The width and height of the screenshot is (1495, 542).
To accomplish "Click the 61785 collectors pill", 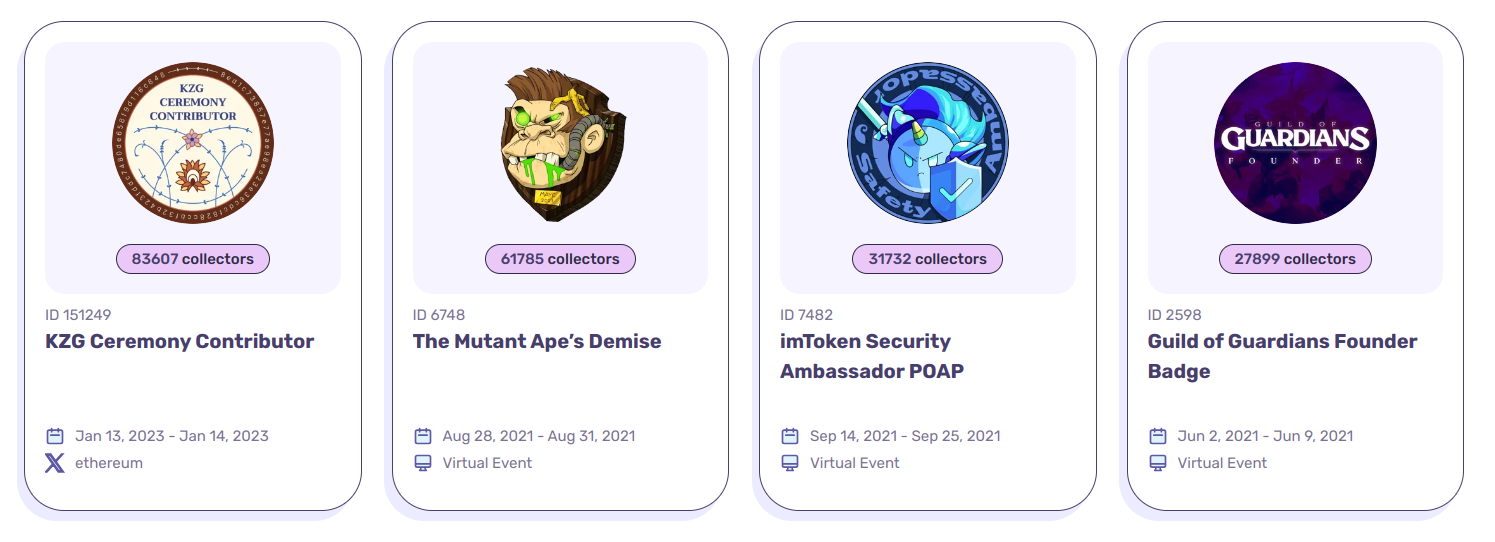I will (560, 259).
